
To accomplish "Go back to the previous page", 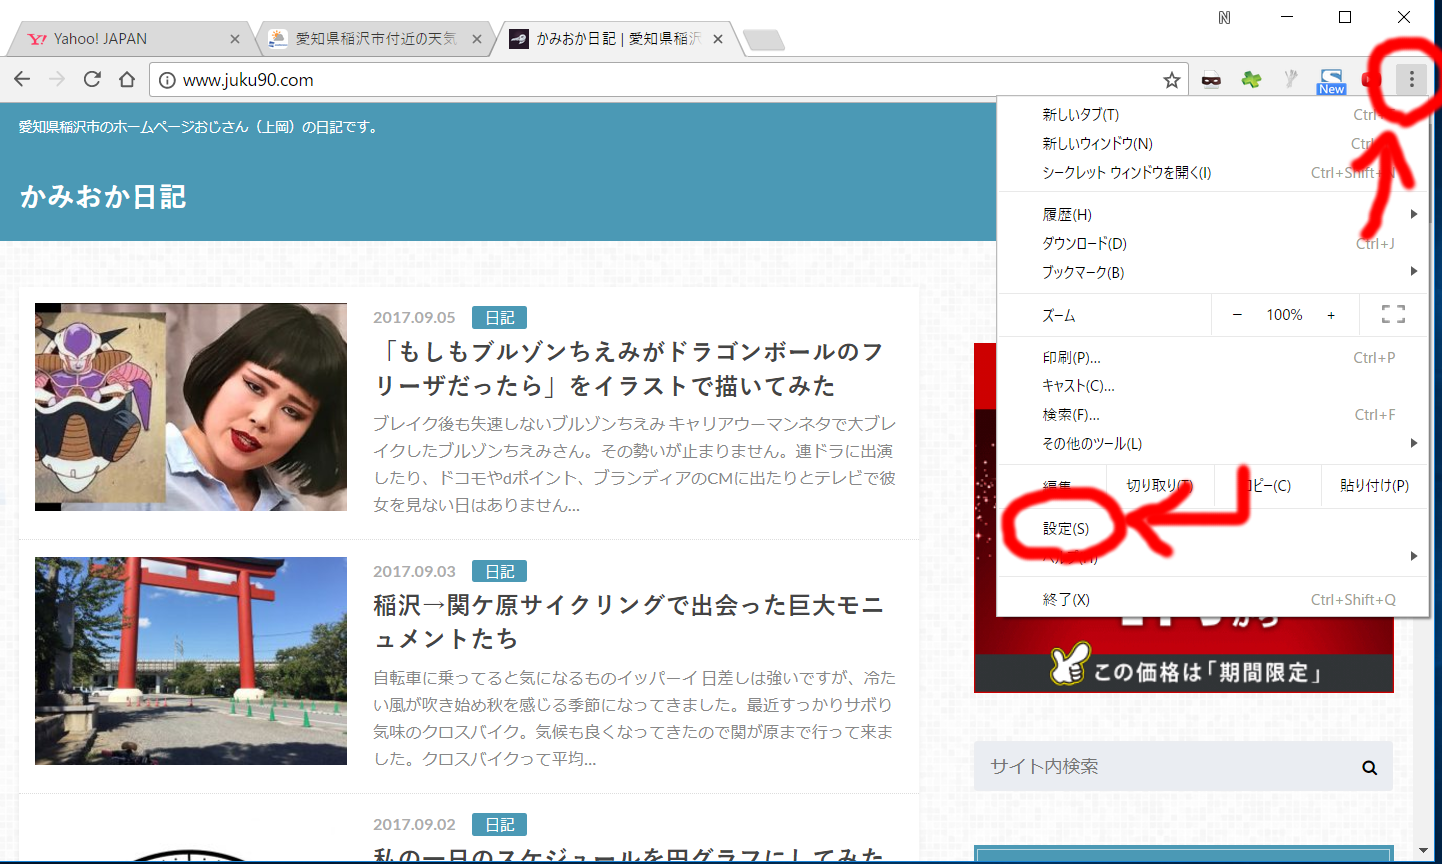I will tap(22, 79).
